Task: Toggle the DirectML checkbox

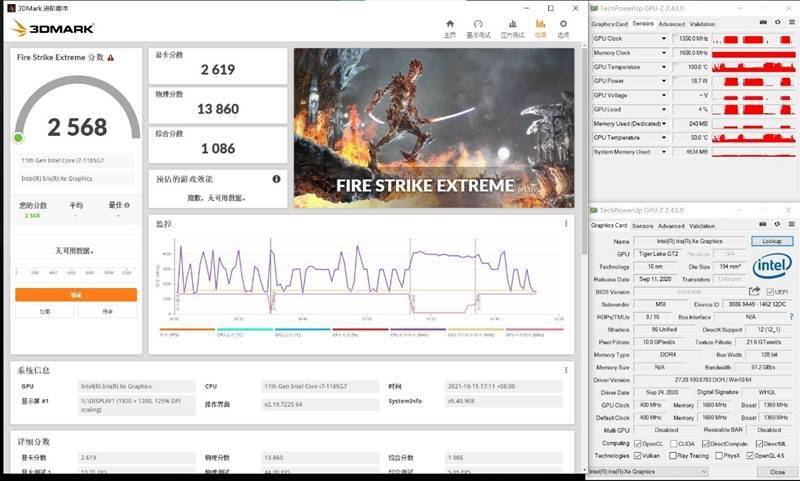Action: pyautogui.click(x=759, y=444)
